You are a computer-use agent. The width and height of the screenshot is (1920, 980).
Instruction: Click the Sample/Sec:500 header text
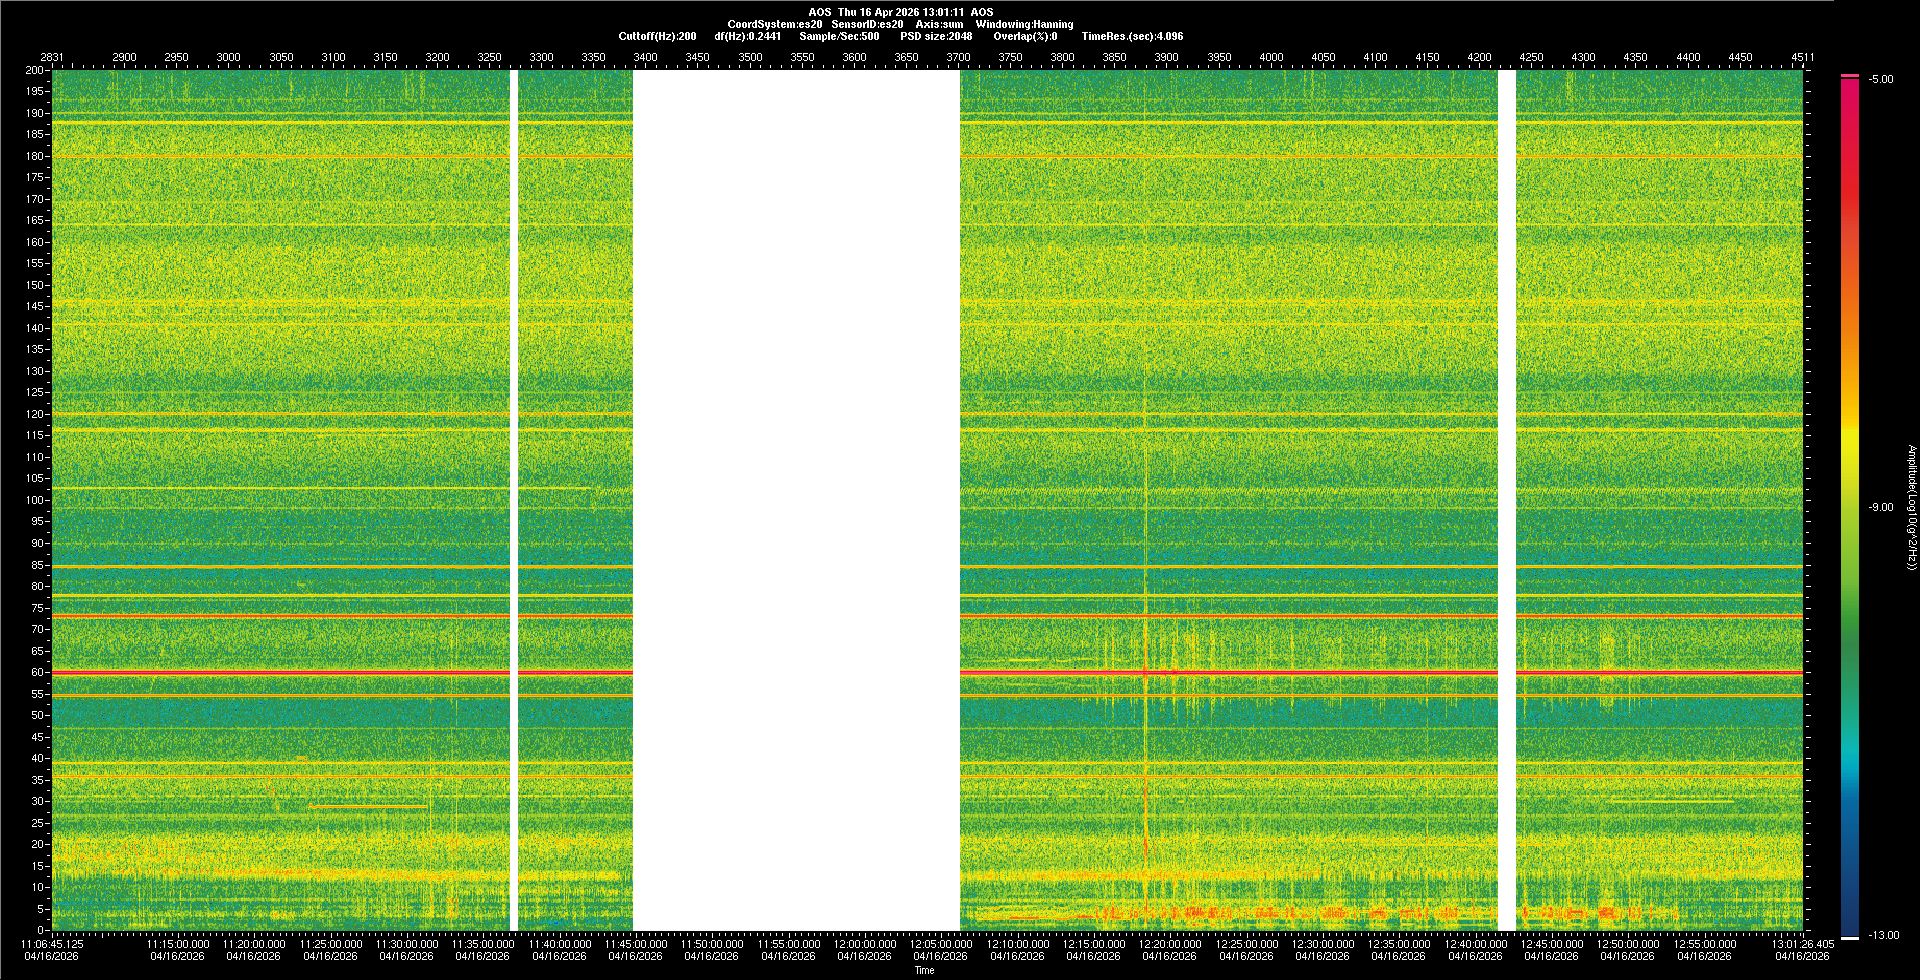pos(839,36)
